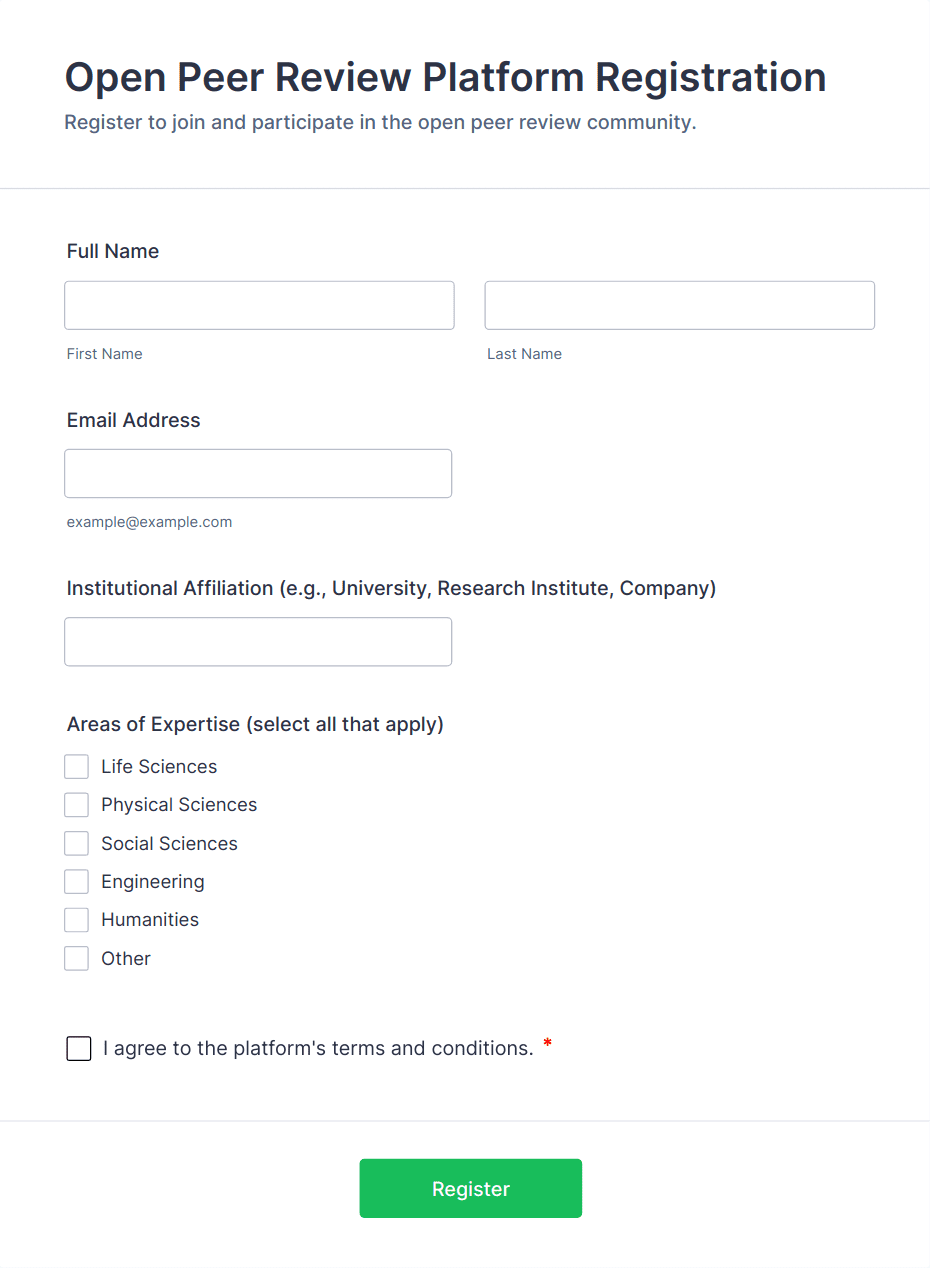This screenshot has height=1268, width=930.
Task: Agree to the platform's terms checkbox
Action: (79, 1049)
